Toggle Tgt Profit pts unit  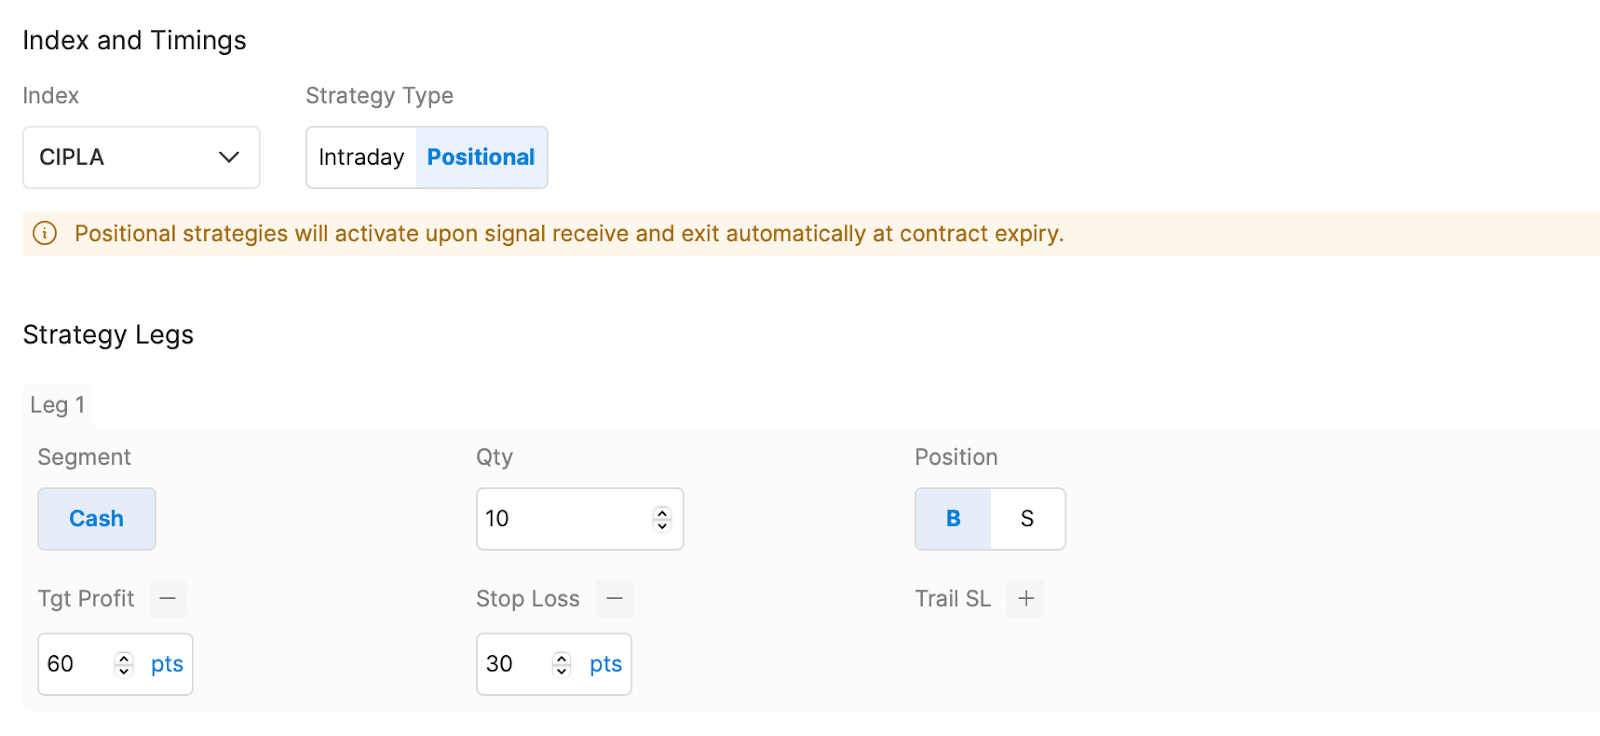pos(167,664)
